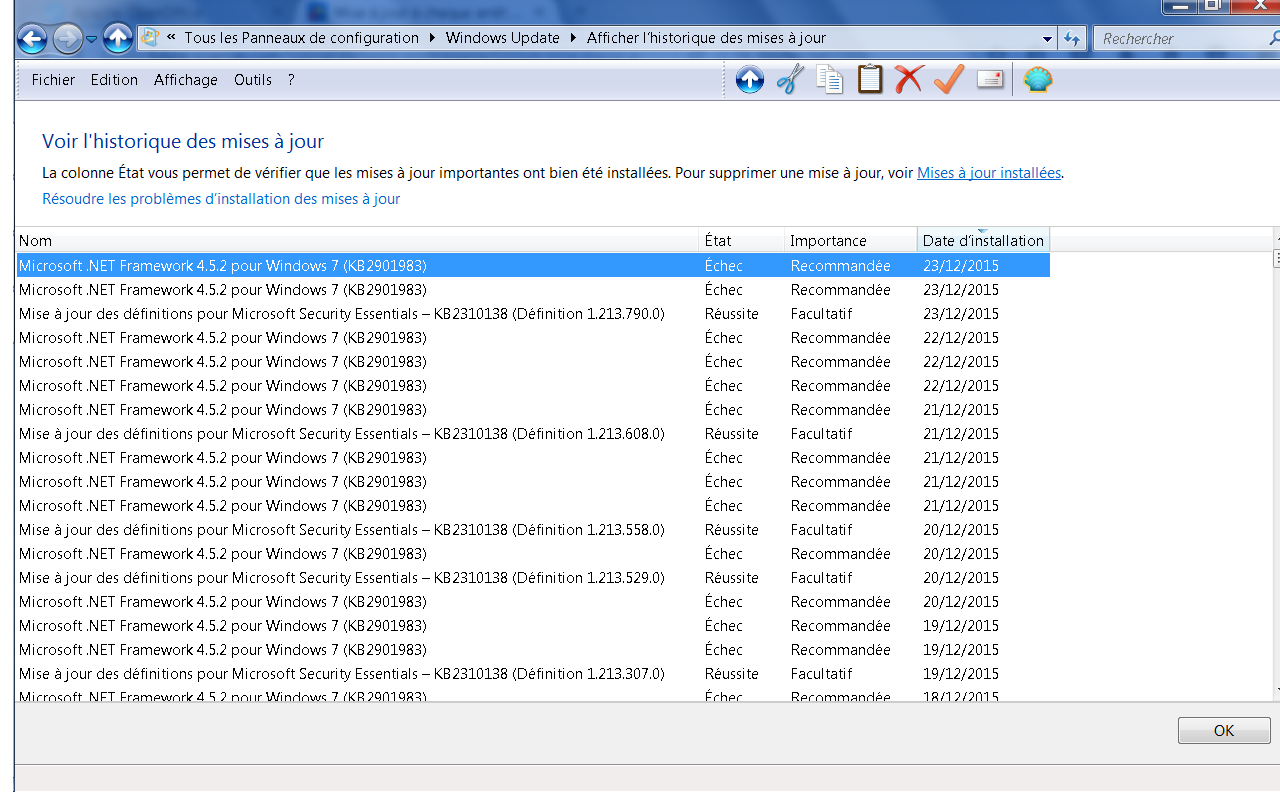Click date 19/12/2015 in Définition 1.213.307.0 row
The height and width of the screenshot is (800, 1280).
pyautogui.click(x=961, y=674)
